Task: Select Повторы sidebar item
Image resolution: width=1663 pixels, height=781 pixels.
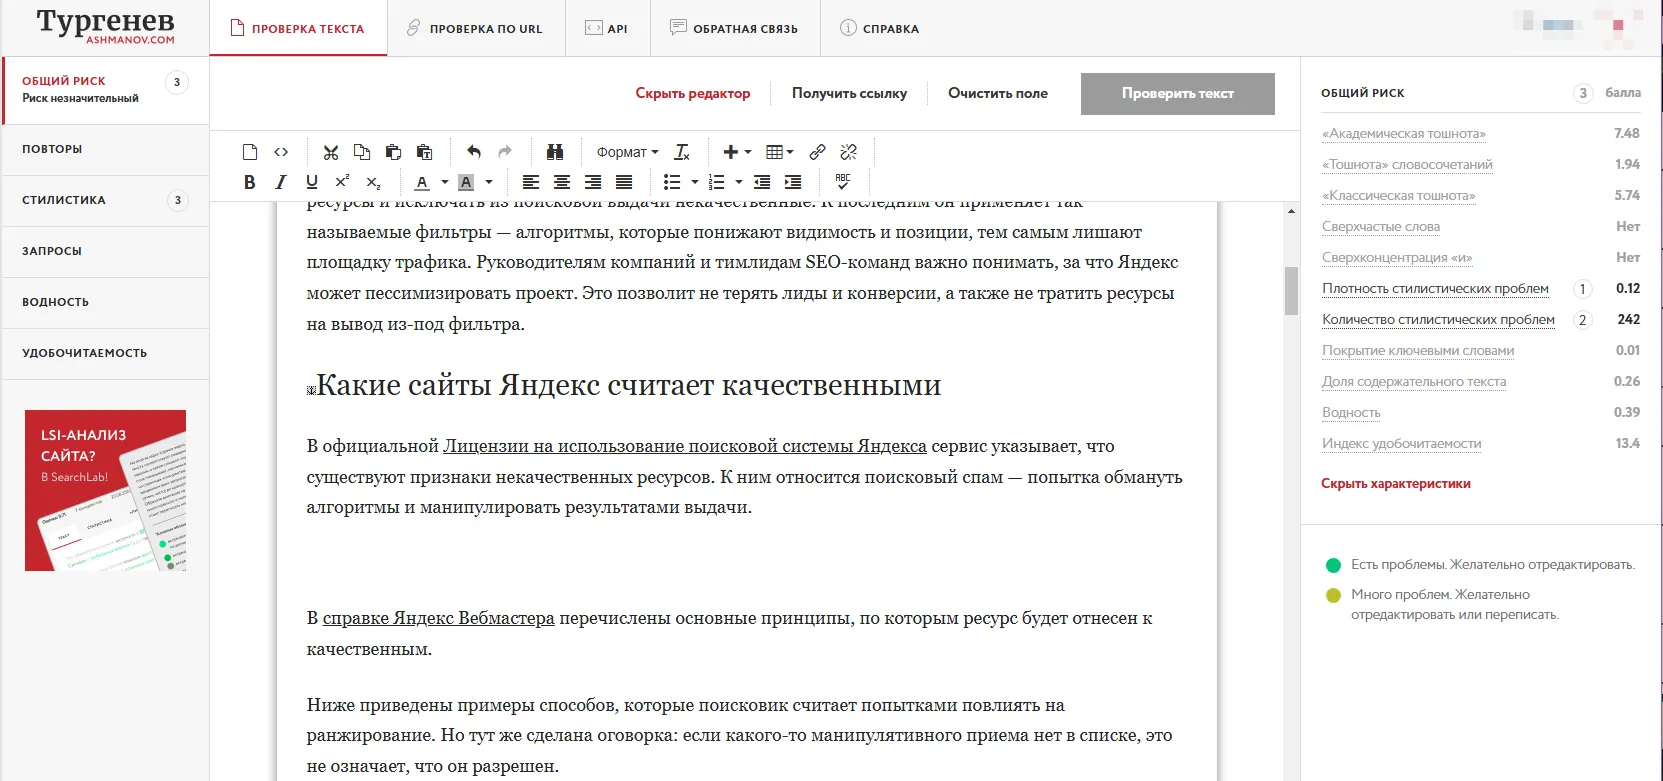Action: click(105, 149)
